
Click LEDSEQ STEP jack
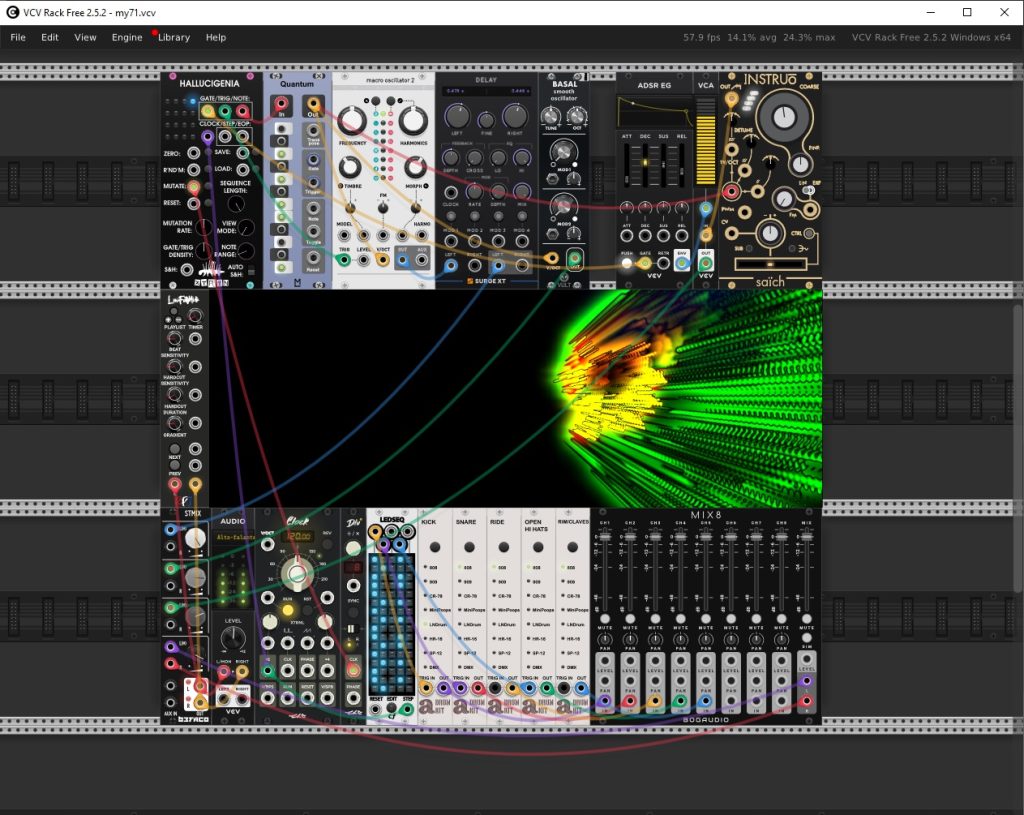coord(407,709)
